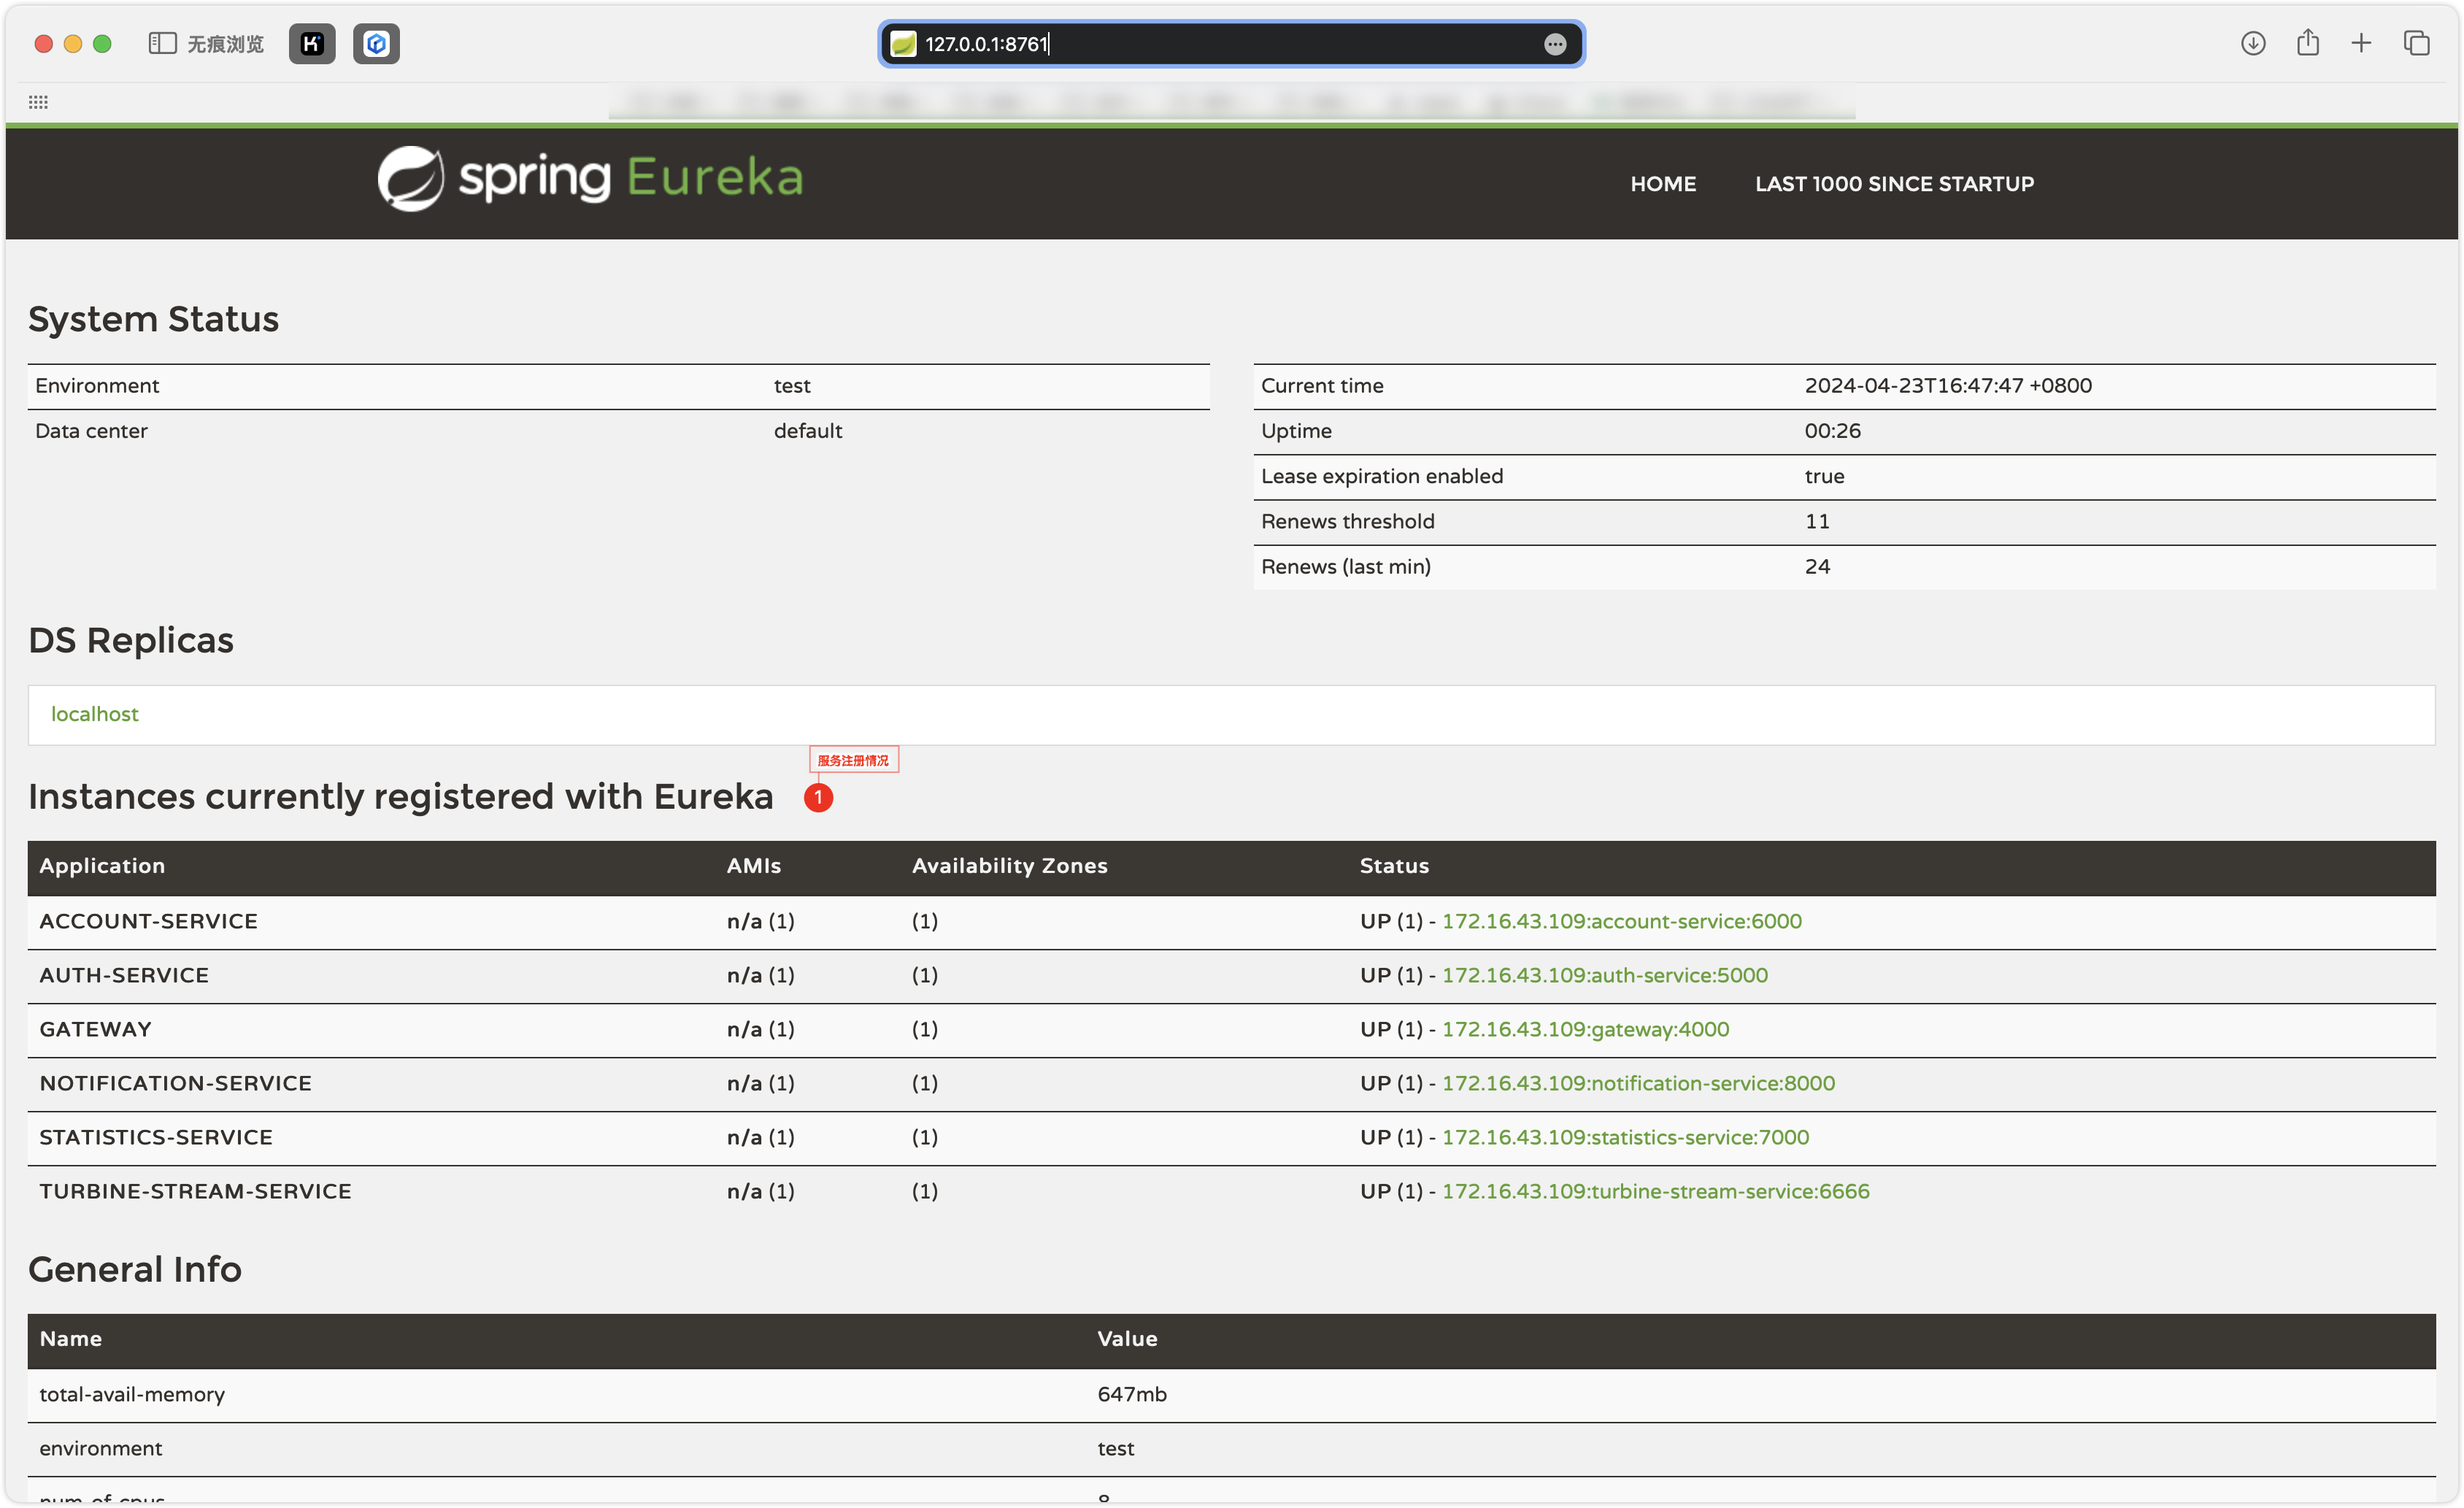
Task: Open turbine-stream-service:6666 instance link
Action: [x=1655, y=1191]
